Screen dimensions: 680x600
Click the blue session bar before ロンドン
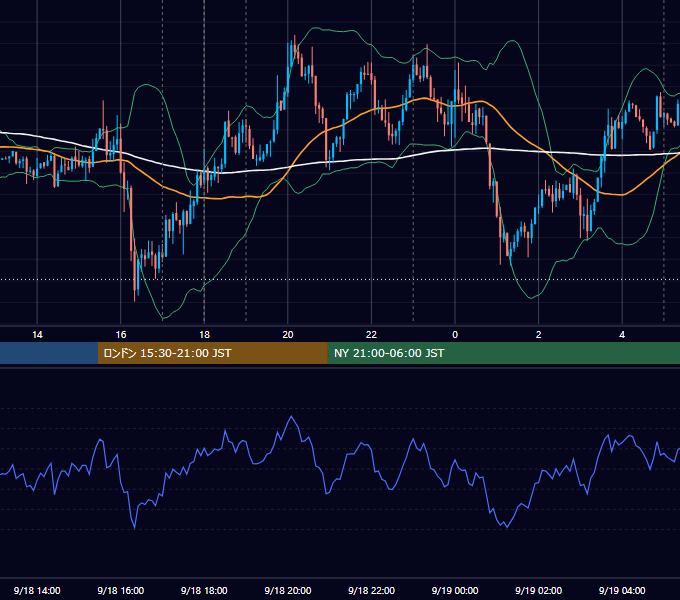click(49, 353)
